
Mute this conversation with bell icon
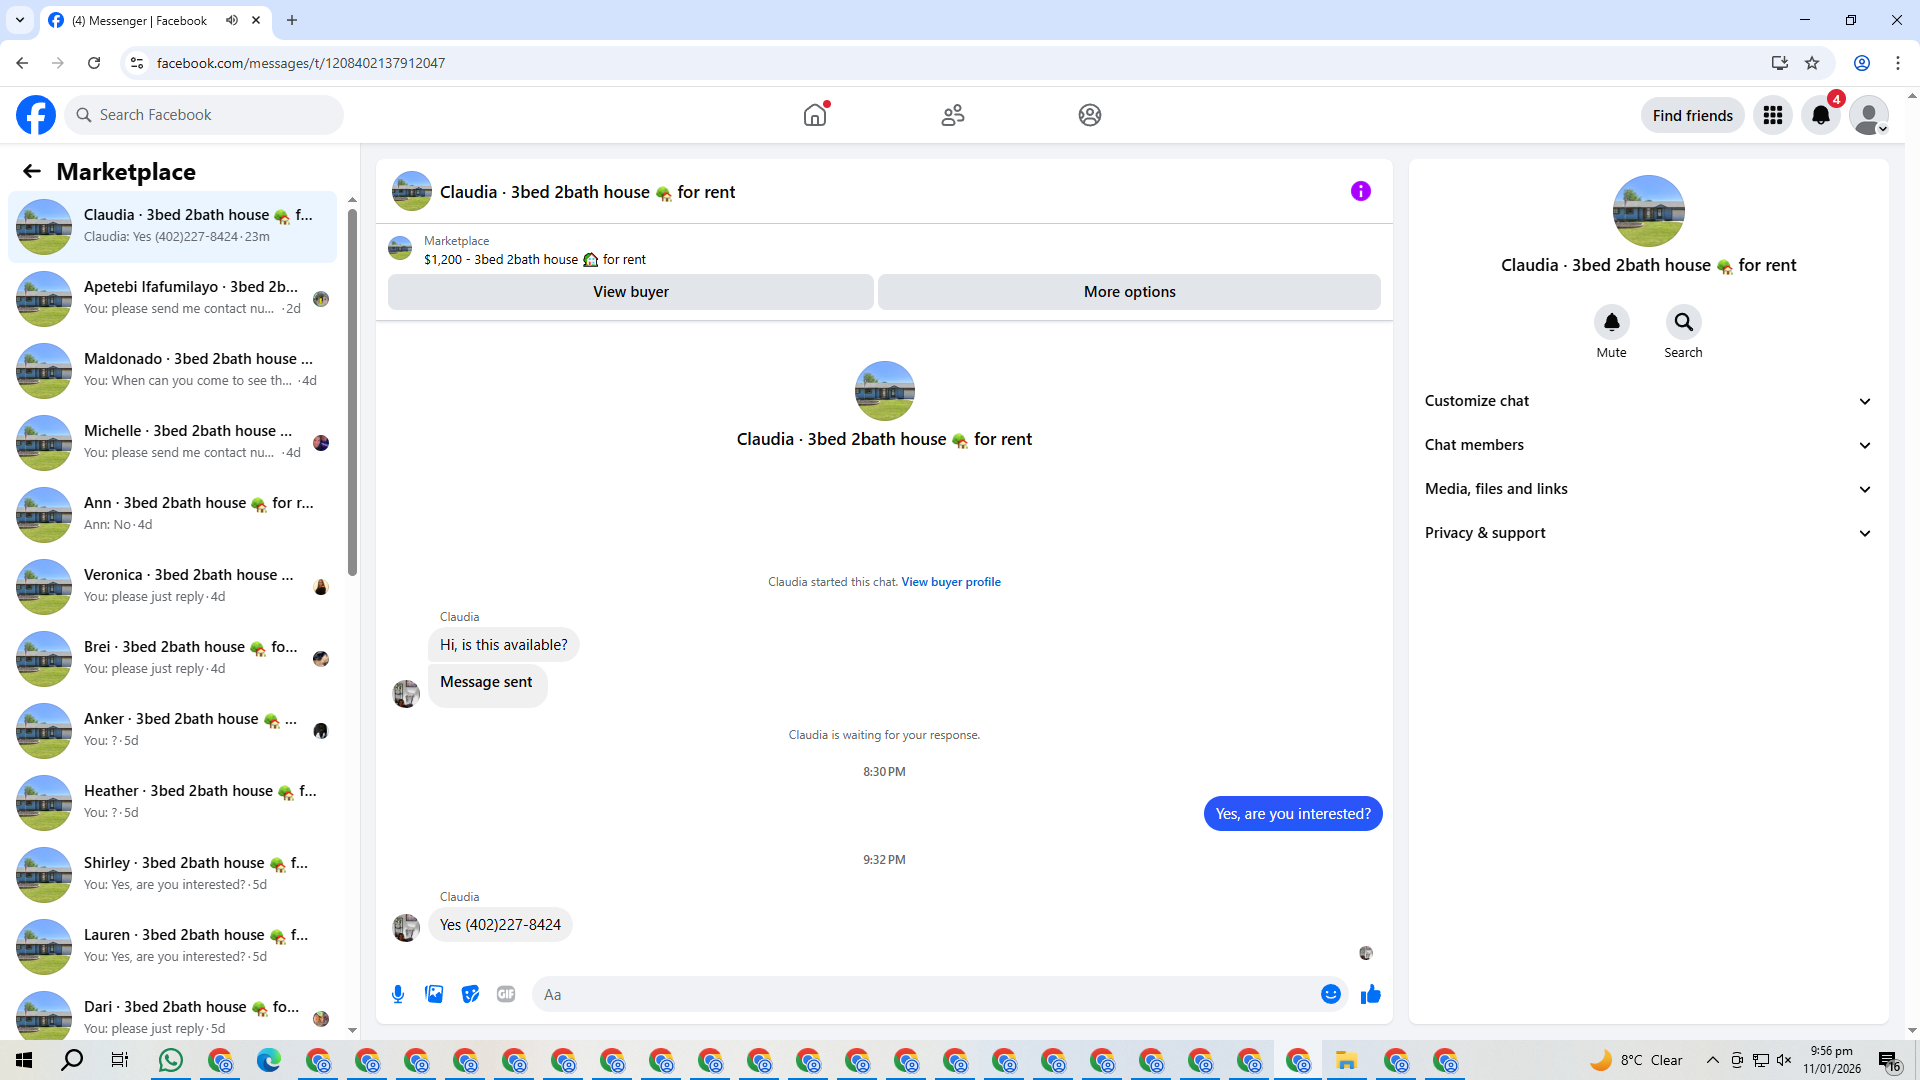1611,322
